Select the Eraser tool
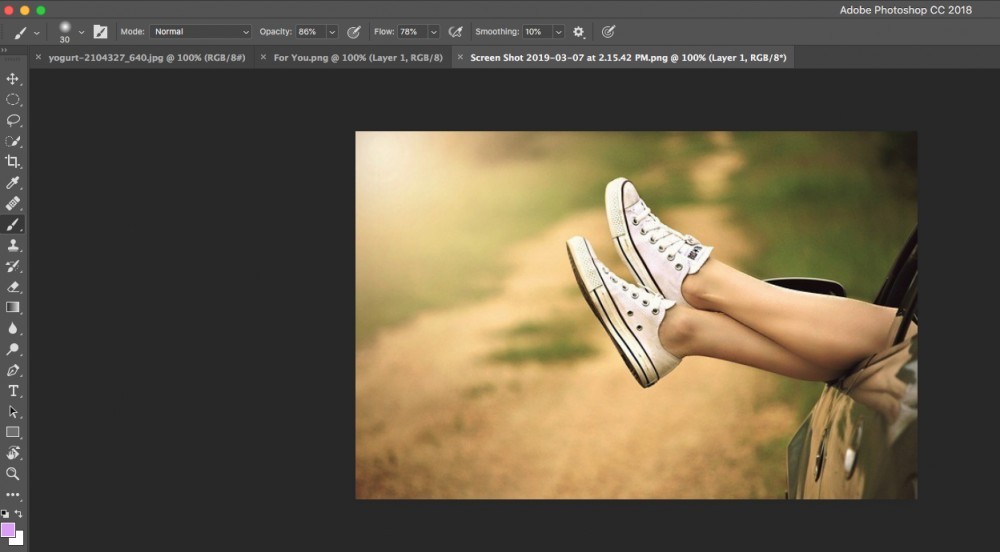 pyautogui.click(x=13, y=287)
